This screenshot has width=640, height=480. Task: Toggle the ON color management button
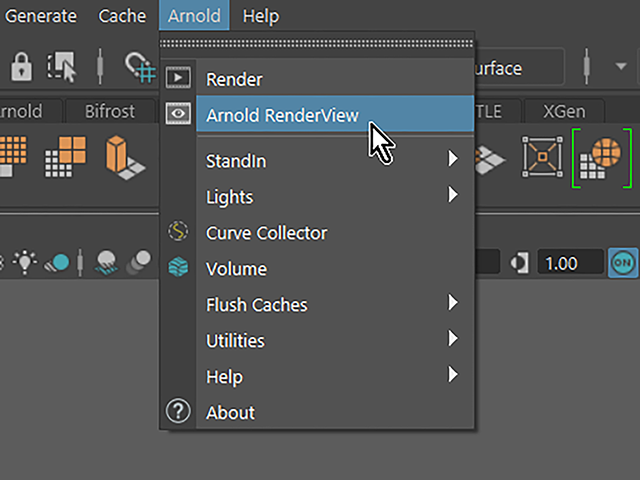(623, 262)
